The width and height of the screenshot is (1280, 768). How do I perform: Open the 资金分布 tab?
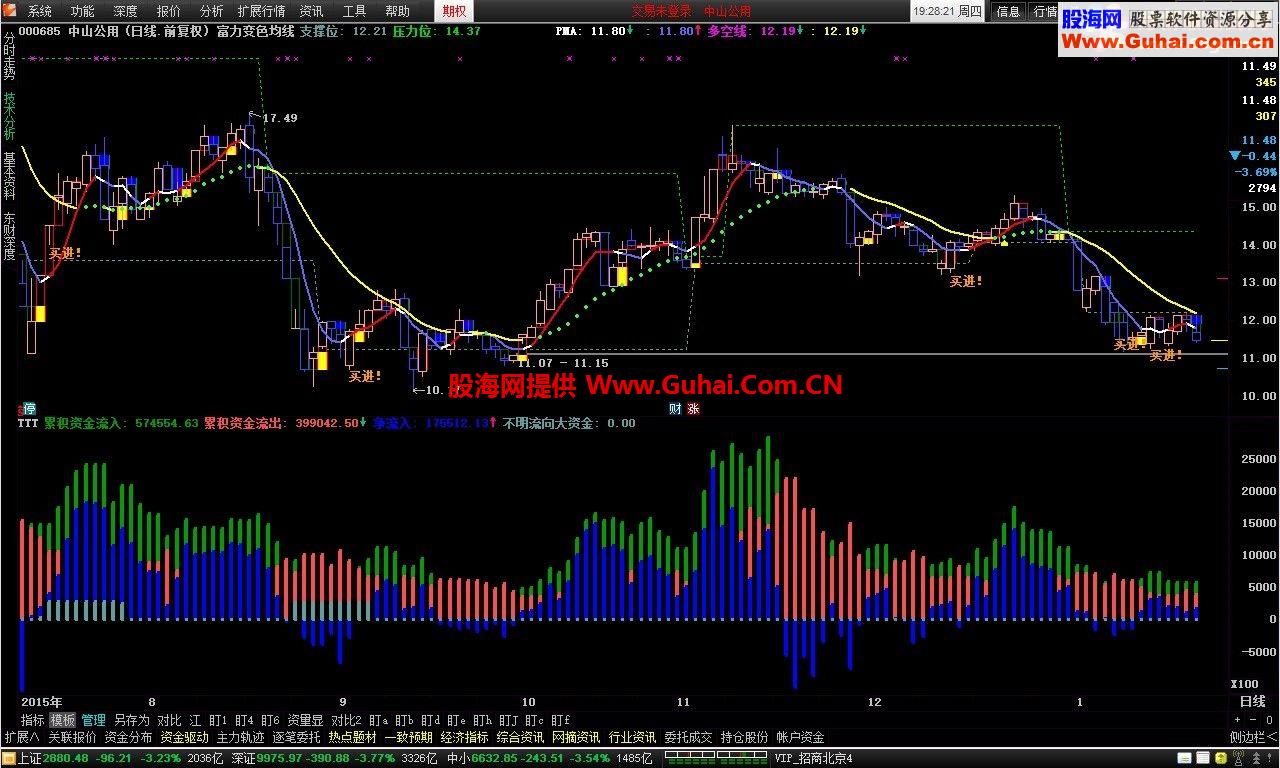129,737
